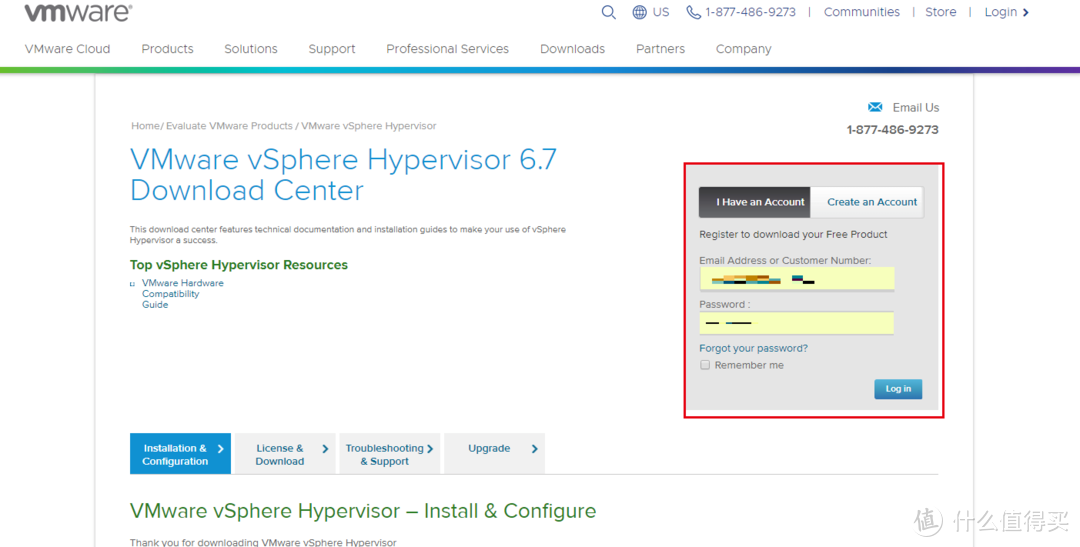Click the Email Us envelope icon

875,107
